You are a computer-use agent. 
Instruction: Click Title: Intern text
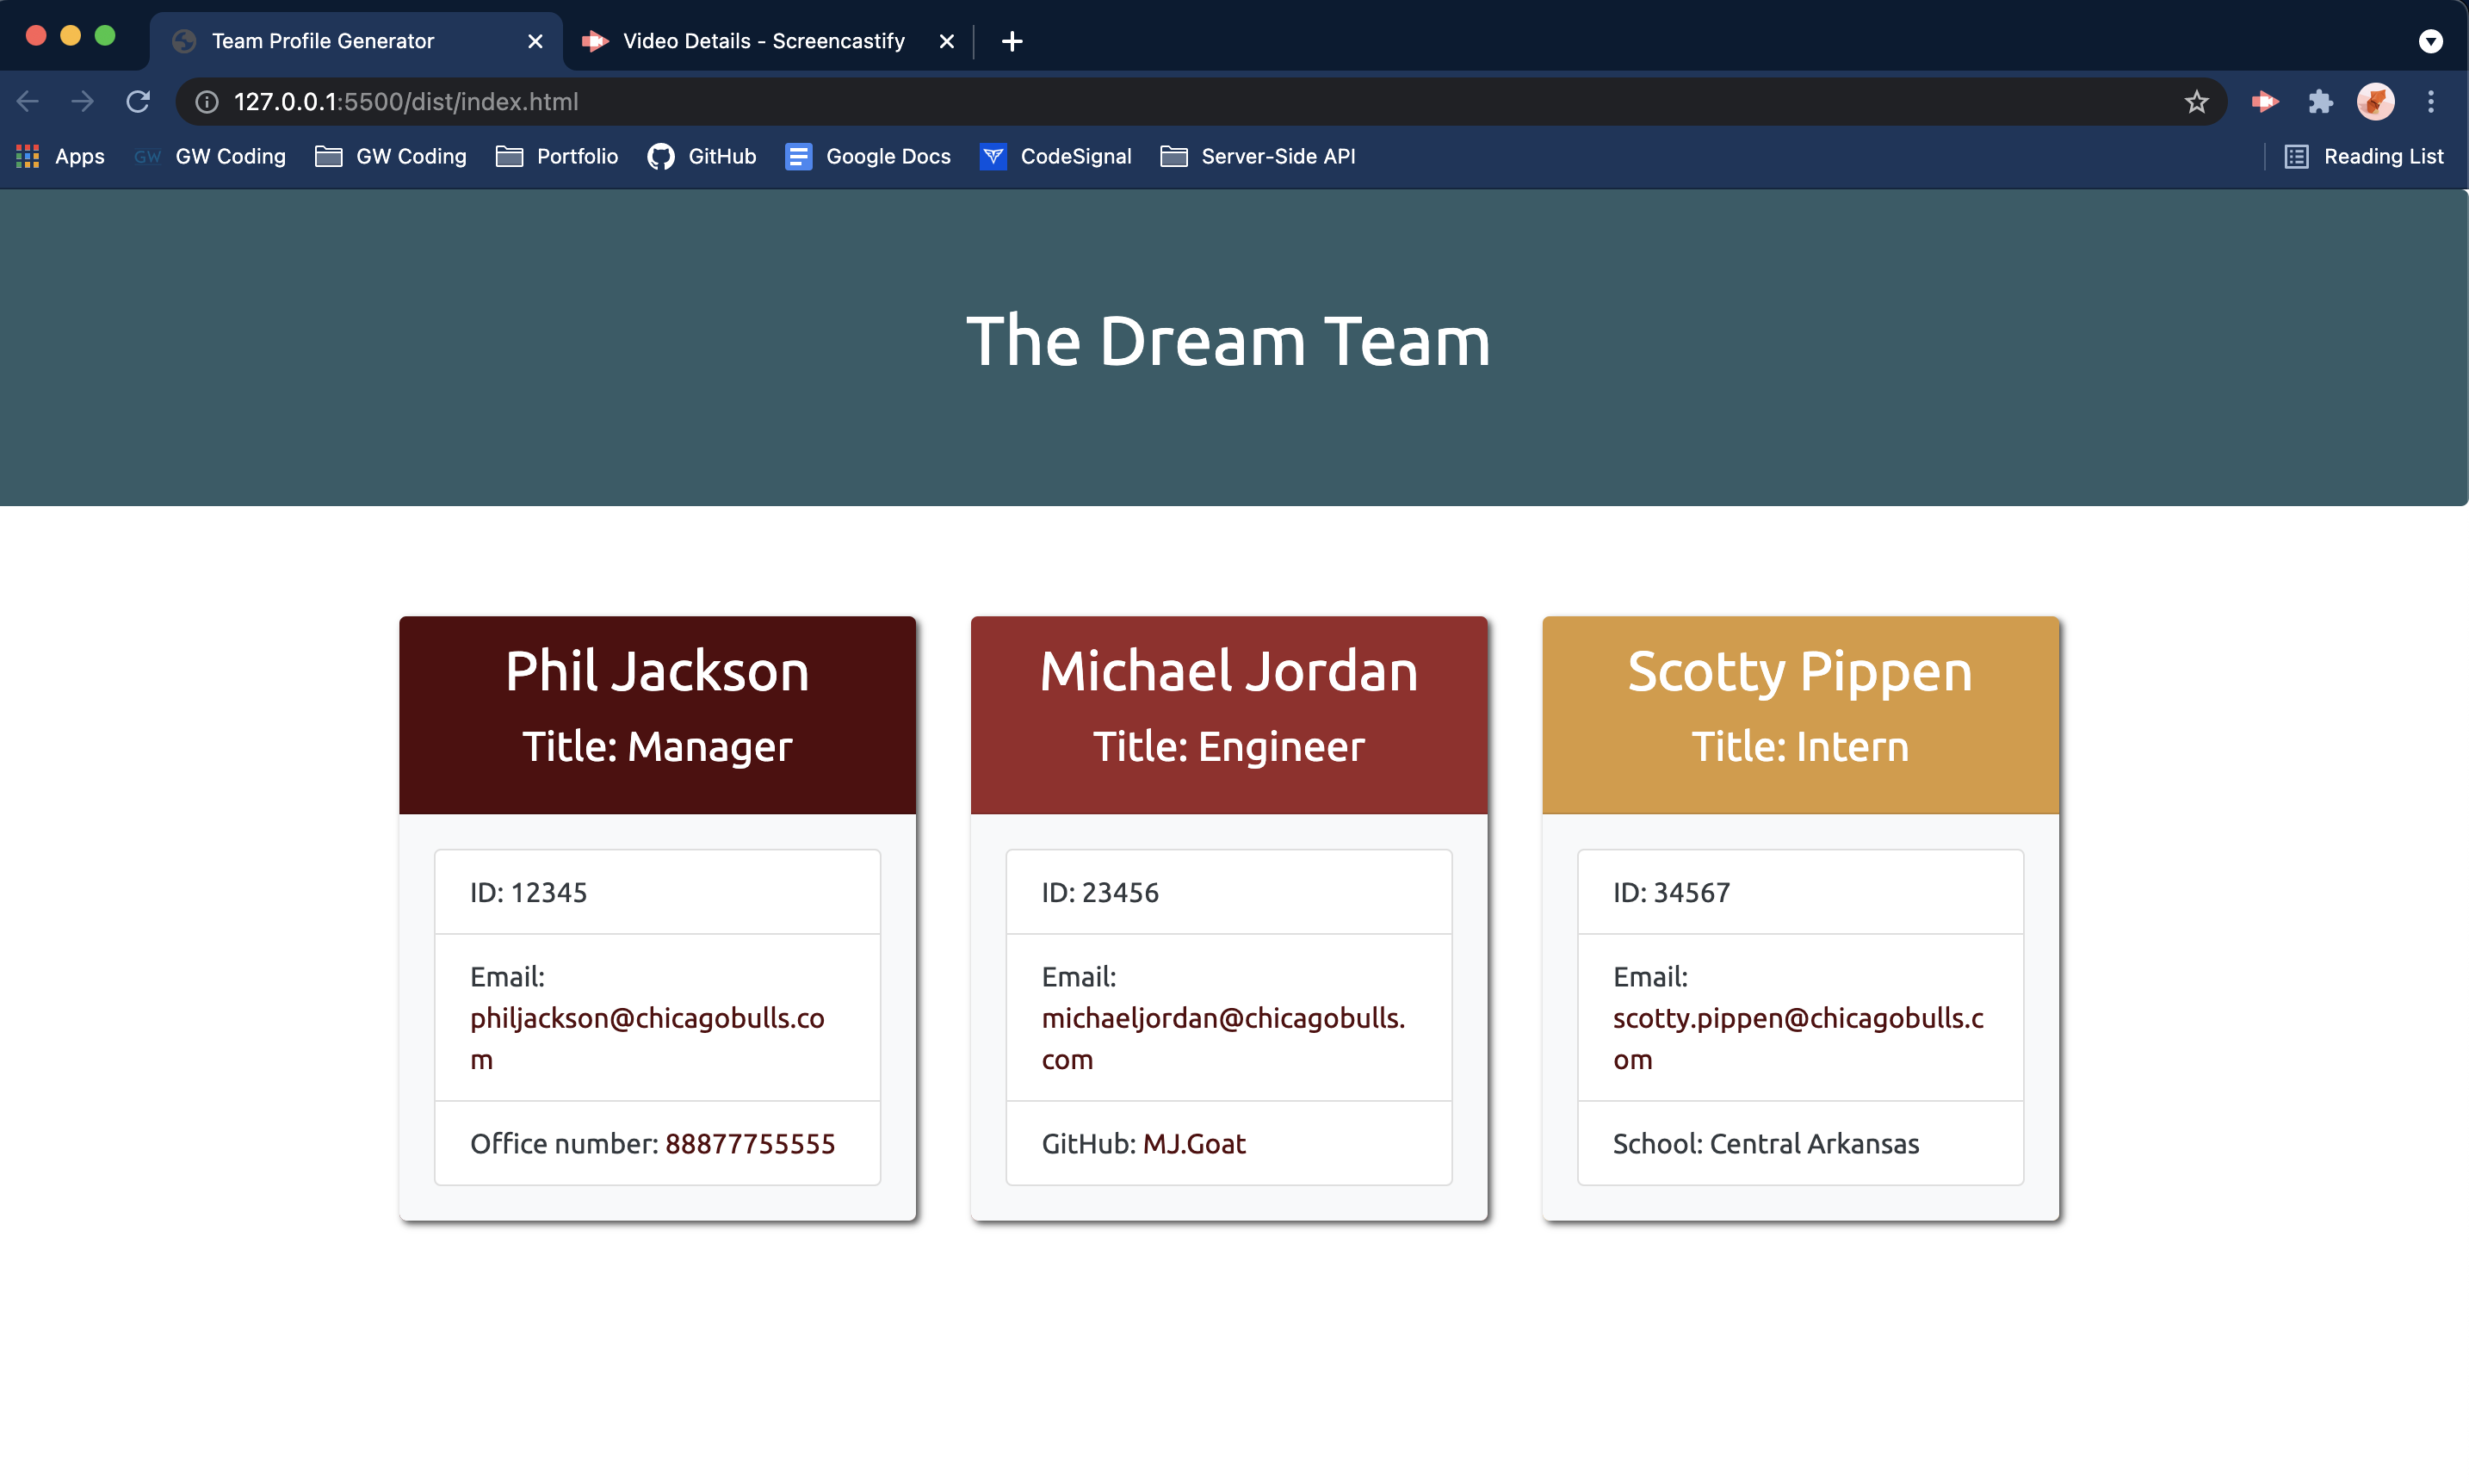(x=1800, y=747)
